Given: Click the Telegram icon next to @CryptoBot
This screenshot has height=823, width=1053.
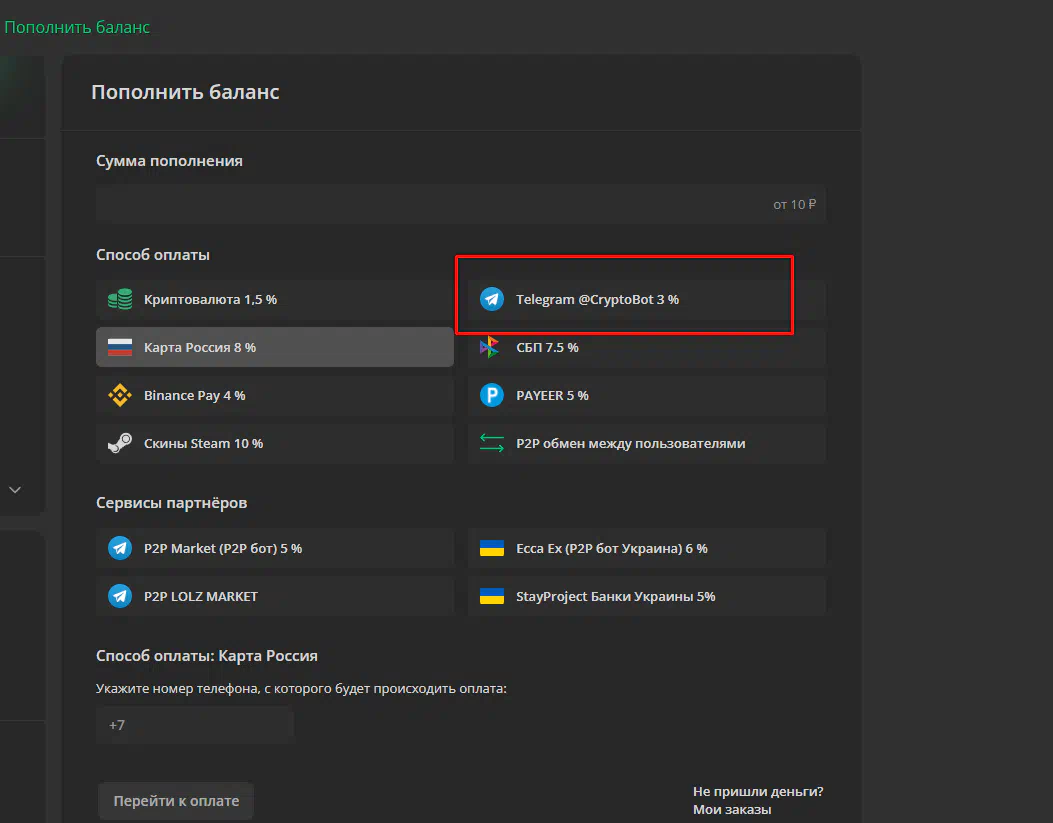Looking at the screenshot, I should (492, 299).
